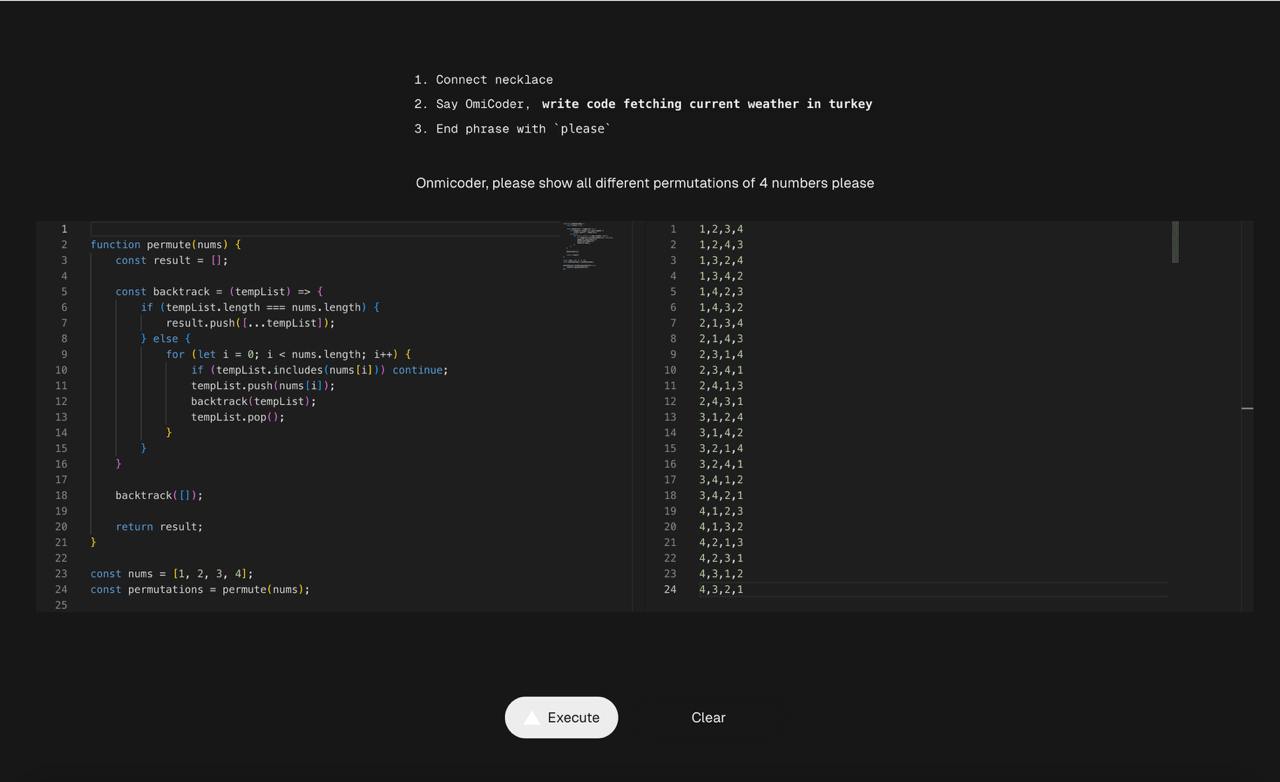Image resolution: width=1280 pixels, height=782 pixels.
Task: Click output row '2,4,3,1'
Action: click(721, 401)
